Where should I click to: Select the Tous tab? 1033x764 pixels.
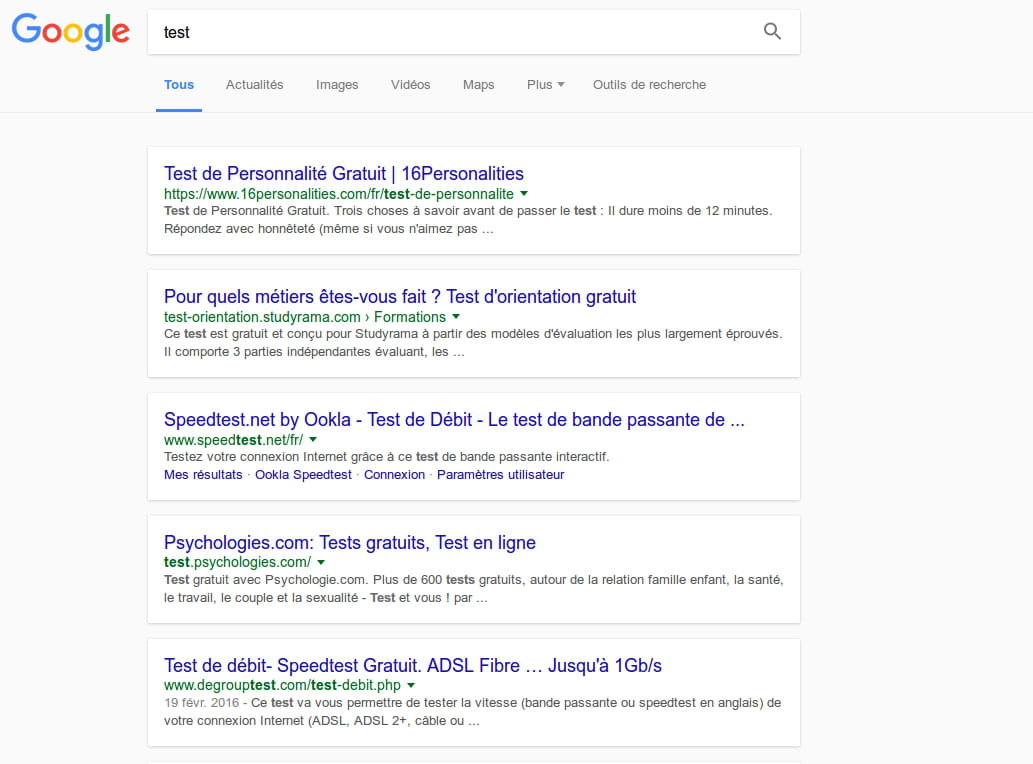pyautogui.click(x=179, y=85)
